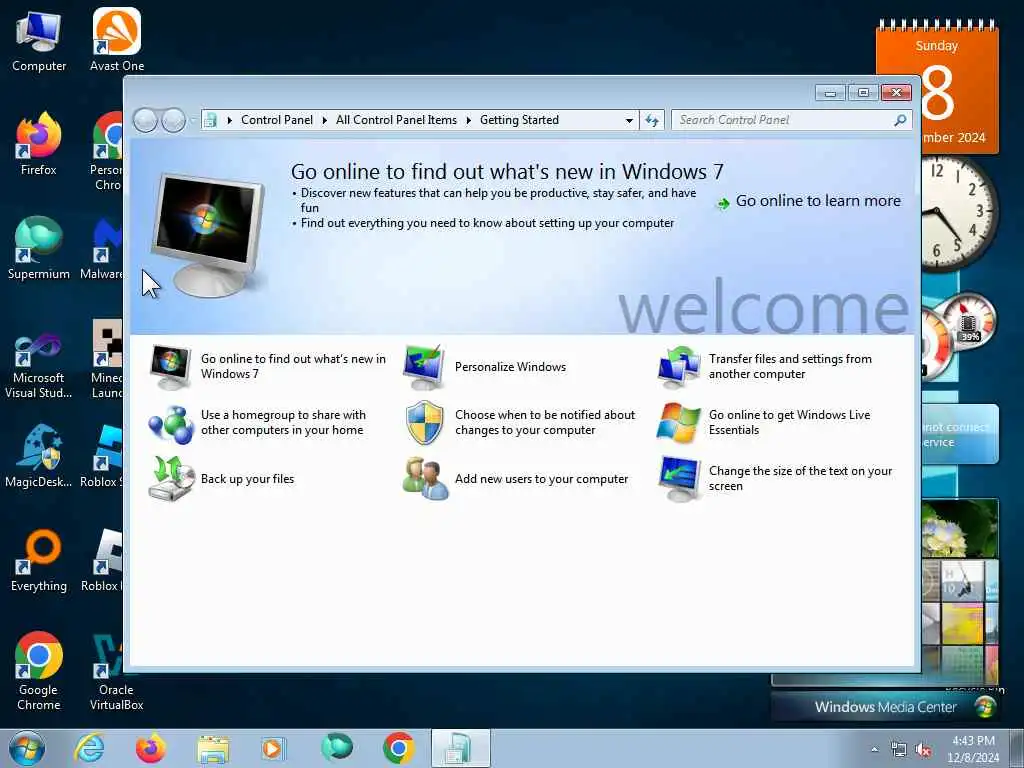This screenshot has height=768, width=1024.
Task: Open Oracle VirtualBox desktop shortcut
Action: coord(116,673)
